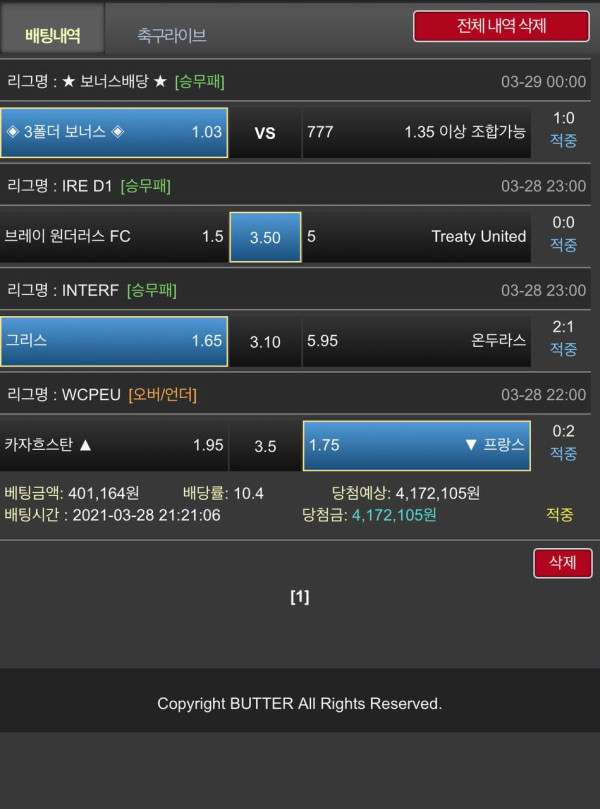Click the 3.10 draw odds for INTERF match
600x809 pixels.
coord(265,341)
